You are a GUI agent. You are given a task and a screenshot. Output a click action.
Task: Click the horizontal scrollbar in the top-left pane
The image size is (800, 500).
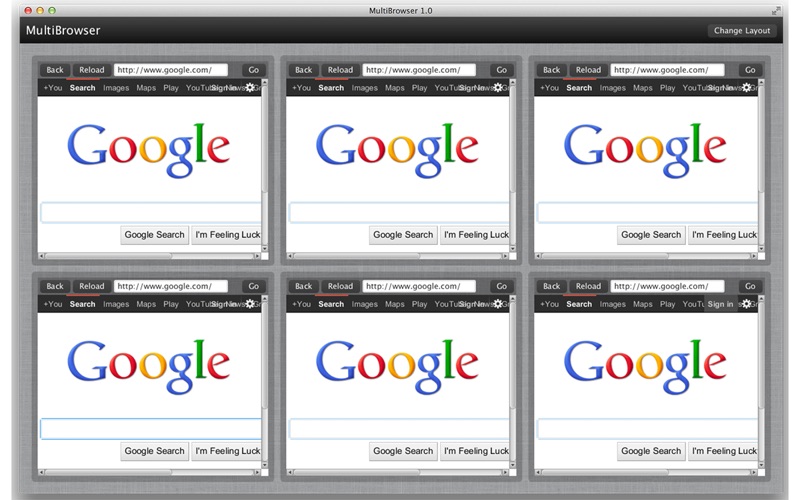(149, 256)
